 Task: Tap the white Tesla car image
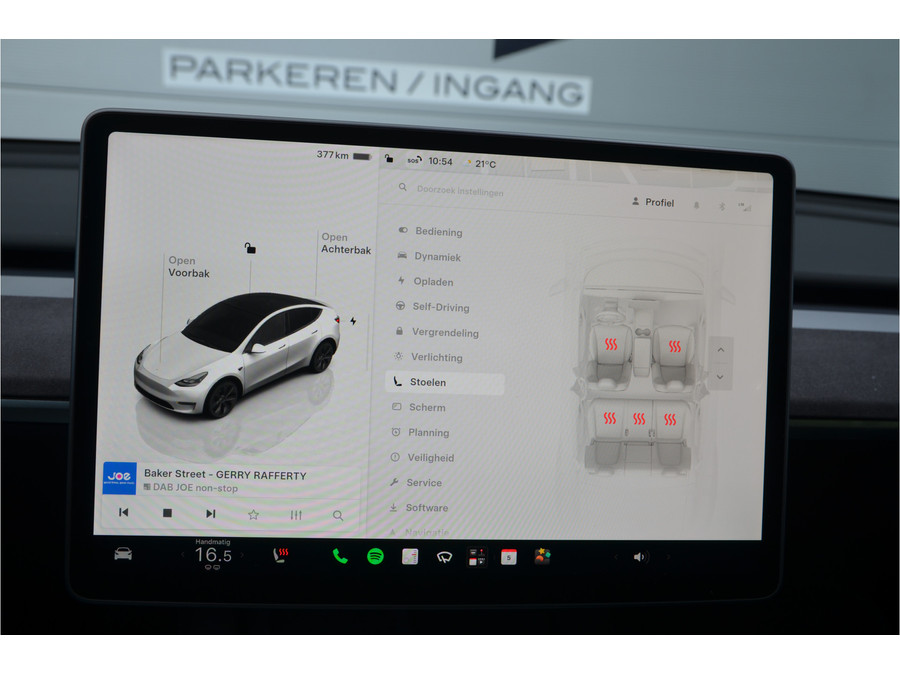click(237, 355)
